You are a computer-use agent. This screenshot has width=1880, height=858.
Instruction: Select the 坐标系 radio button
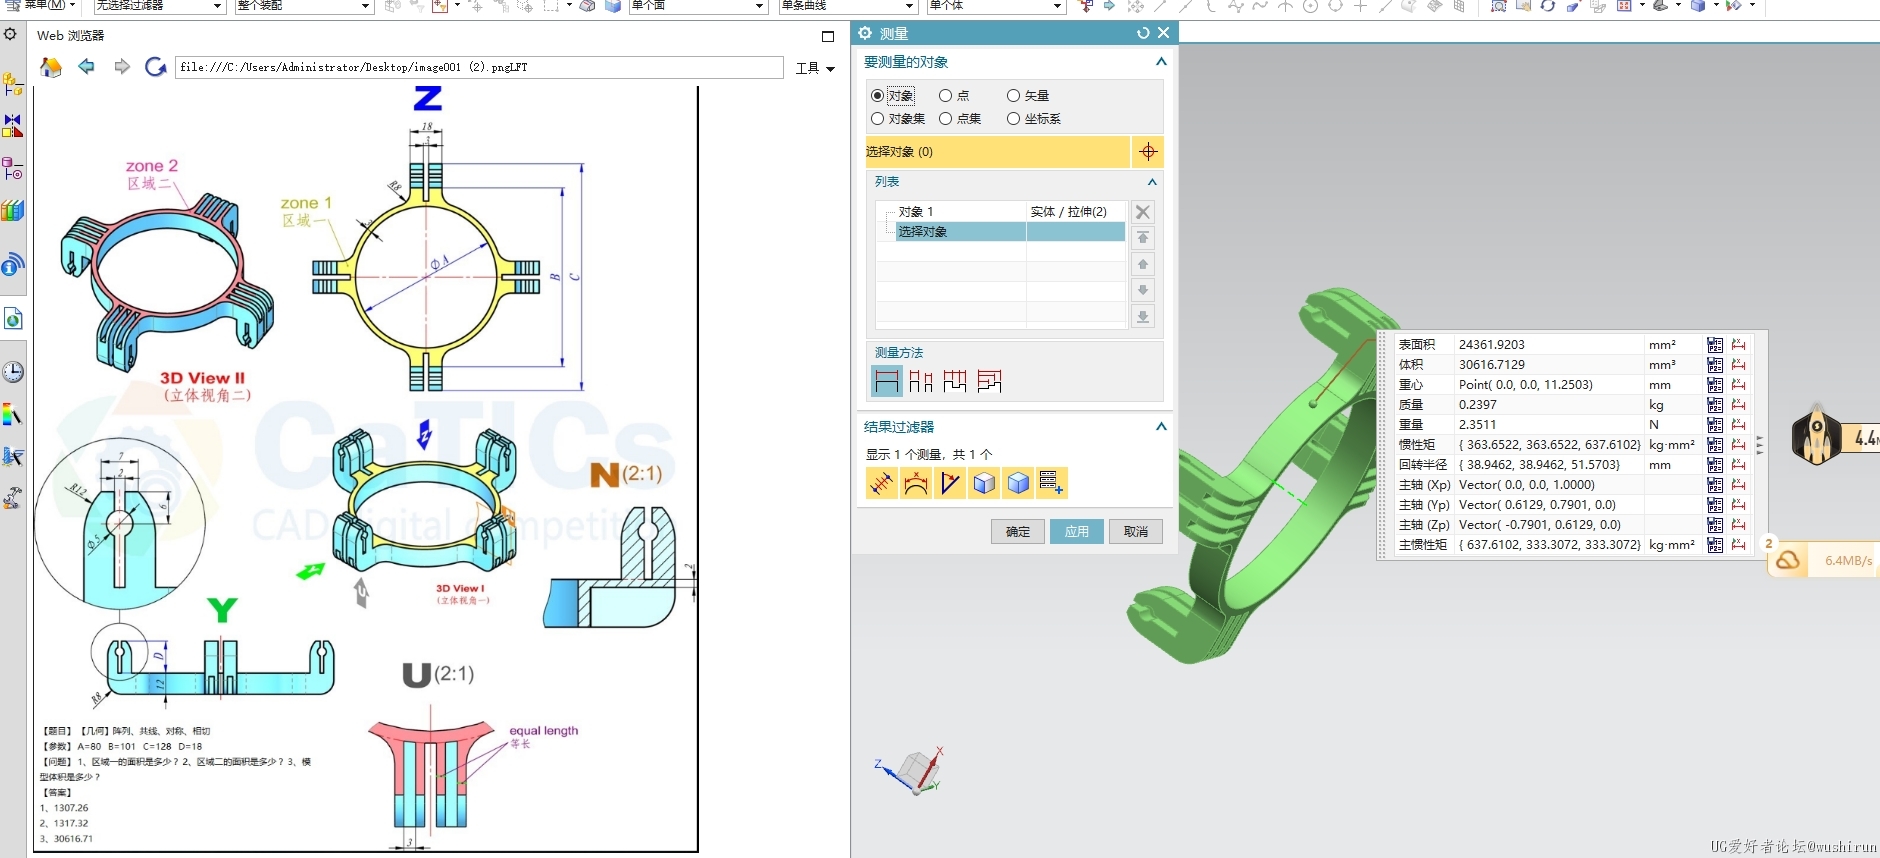click(x=1013, y=119)
